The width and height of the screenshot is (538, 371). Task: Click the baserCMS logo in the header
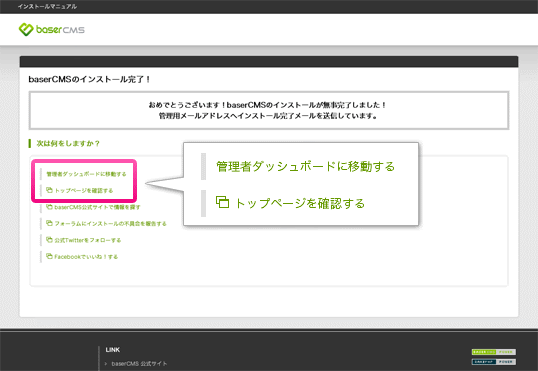51,30
